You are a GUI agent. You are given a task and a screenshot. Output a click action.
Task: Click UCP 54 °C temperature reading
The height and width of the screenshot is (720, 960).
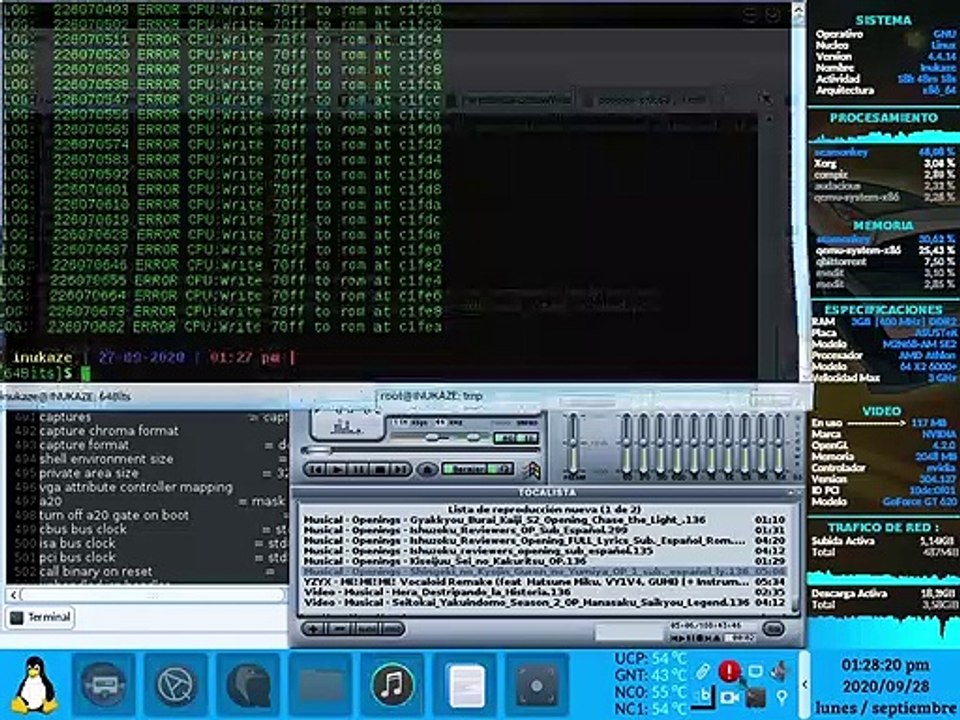pyautogui.click(x=650, y=659)
